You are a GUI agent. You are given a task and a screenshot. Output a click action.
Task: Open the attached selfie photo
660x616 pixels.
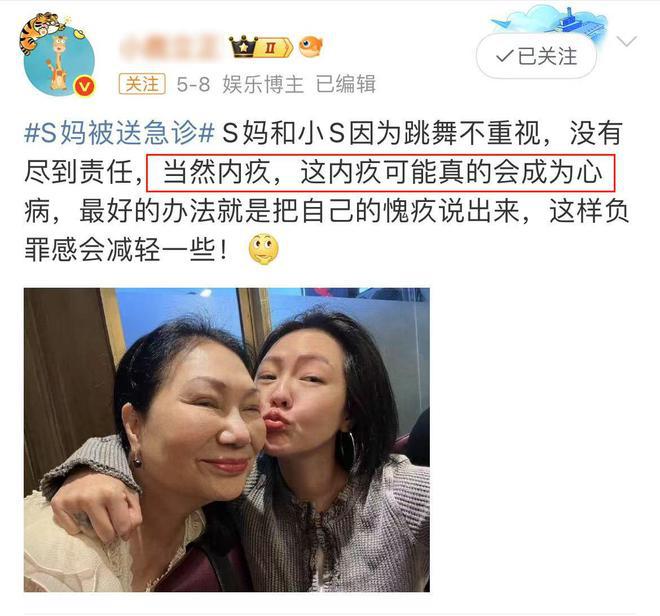tap(227, 440)
